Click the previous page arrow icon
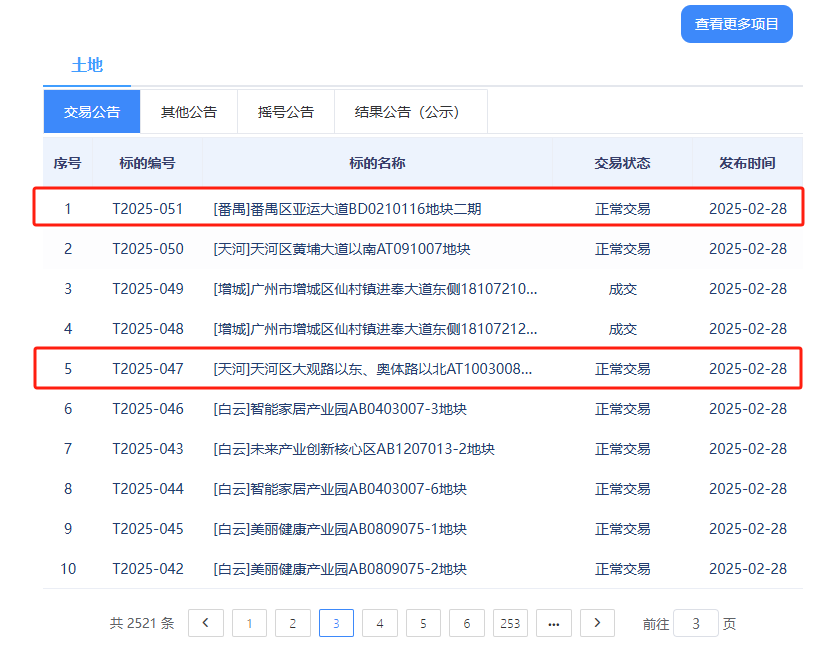The width and height of the screenshot is (822, 655). (x=206, y=622)
